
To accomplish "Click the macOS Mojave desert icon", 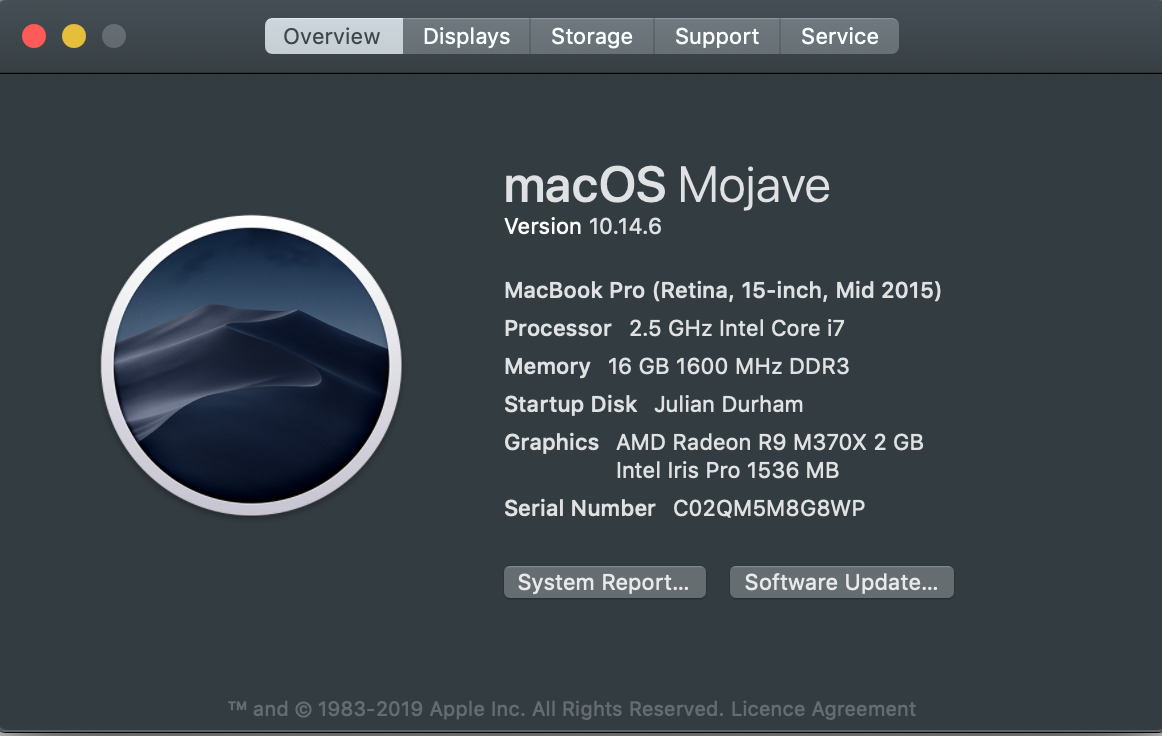I will click(252, 365).
